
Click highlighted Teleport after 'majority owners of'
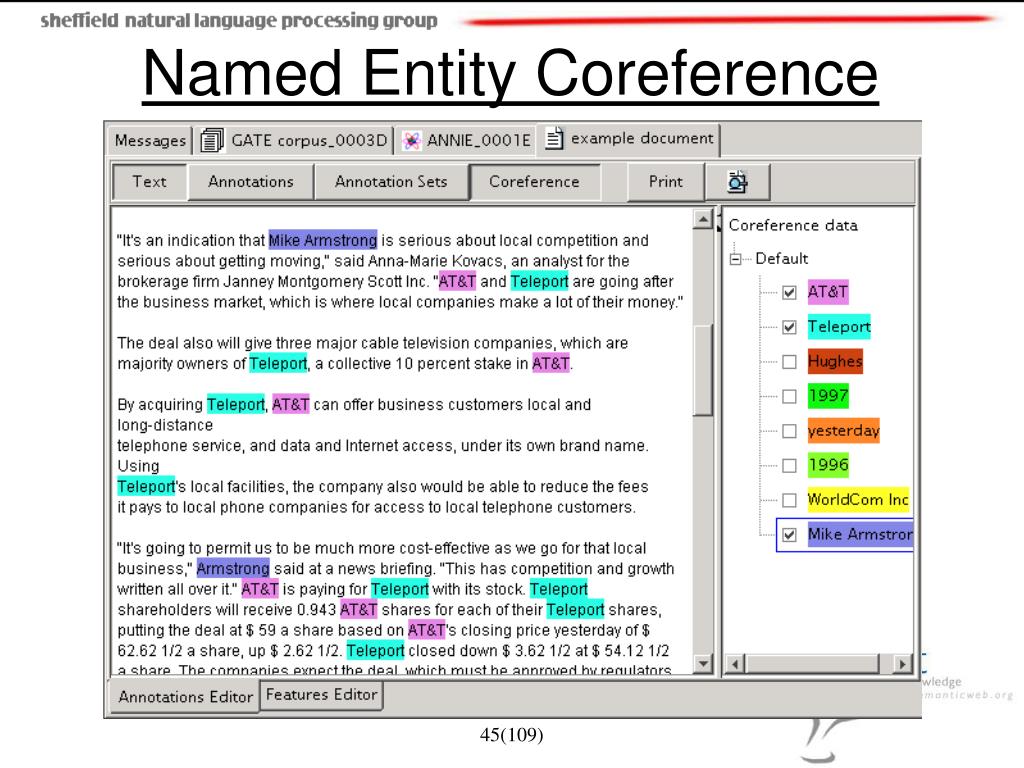point(278,363)
